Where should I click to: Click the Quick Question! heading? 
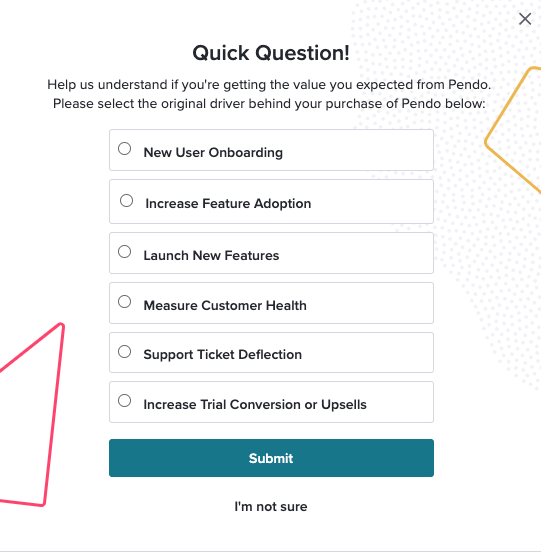[x=271, y=53]
